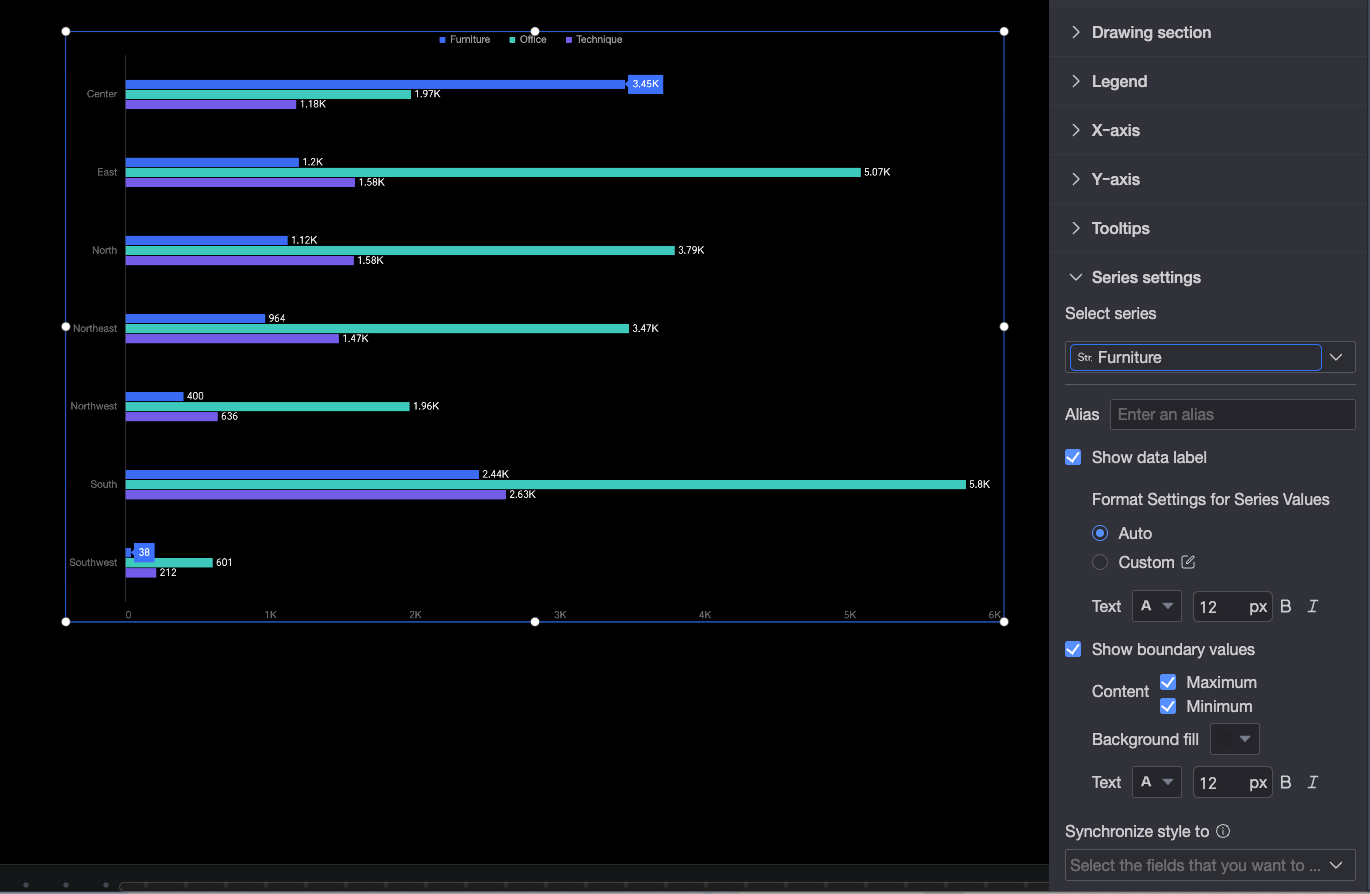Screen dimensions: 1370x894
Task: Toggle bold for data label text
Action: pyautogui.click(x=1286, y=606)
